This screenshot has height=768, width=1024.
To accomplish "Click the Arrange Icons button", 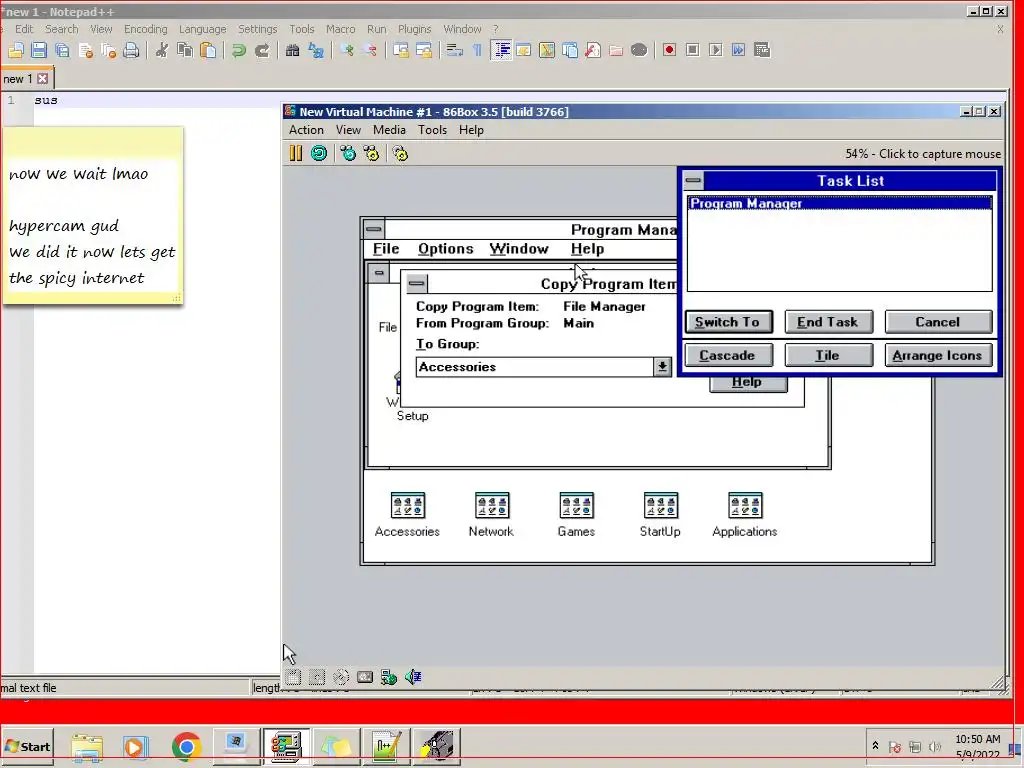I will [938, 355].
